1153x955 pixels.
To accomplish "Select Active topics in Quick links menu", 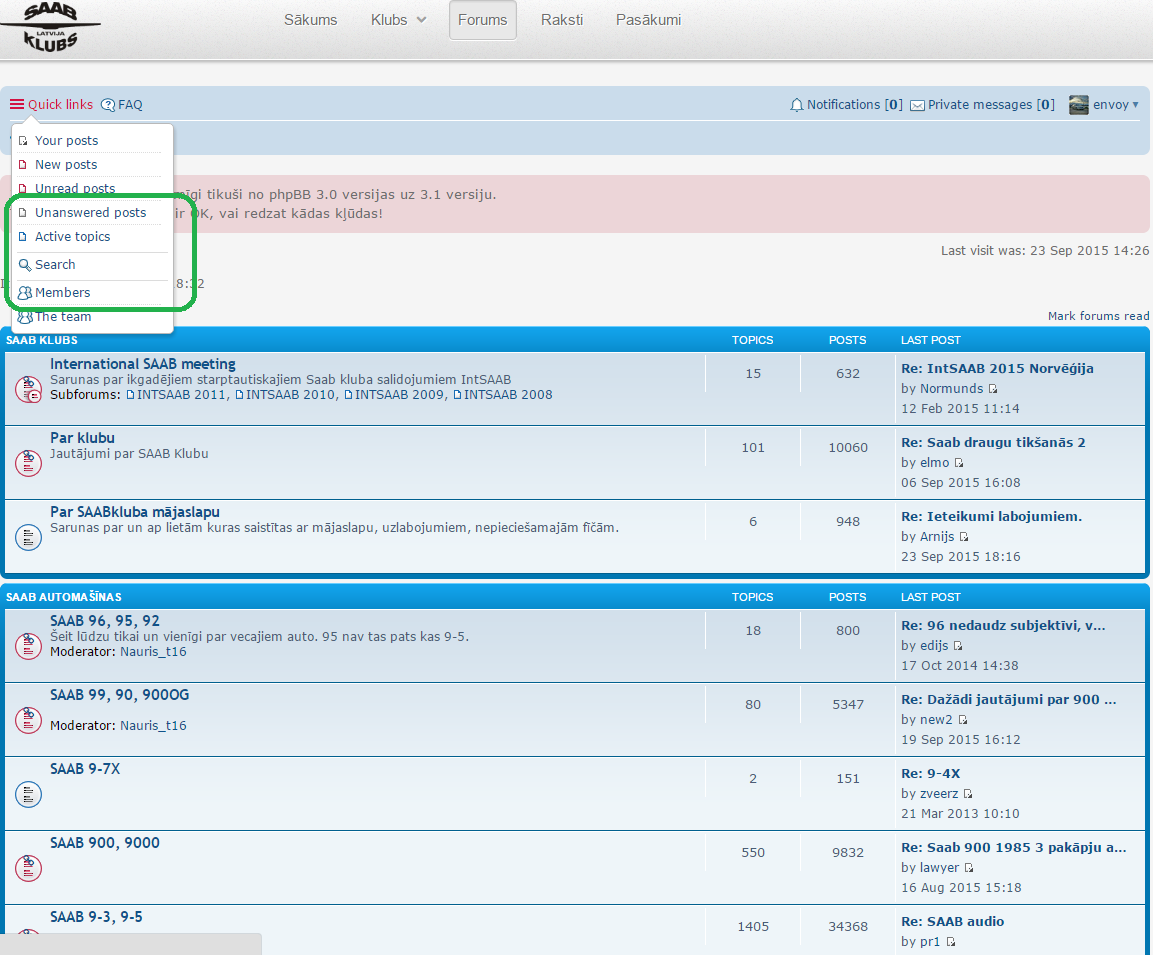I will pos(72,237).
